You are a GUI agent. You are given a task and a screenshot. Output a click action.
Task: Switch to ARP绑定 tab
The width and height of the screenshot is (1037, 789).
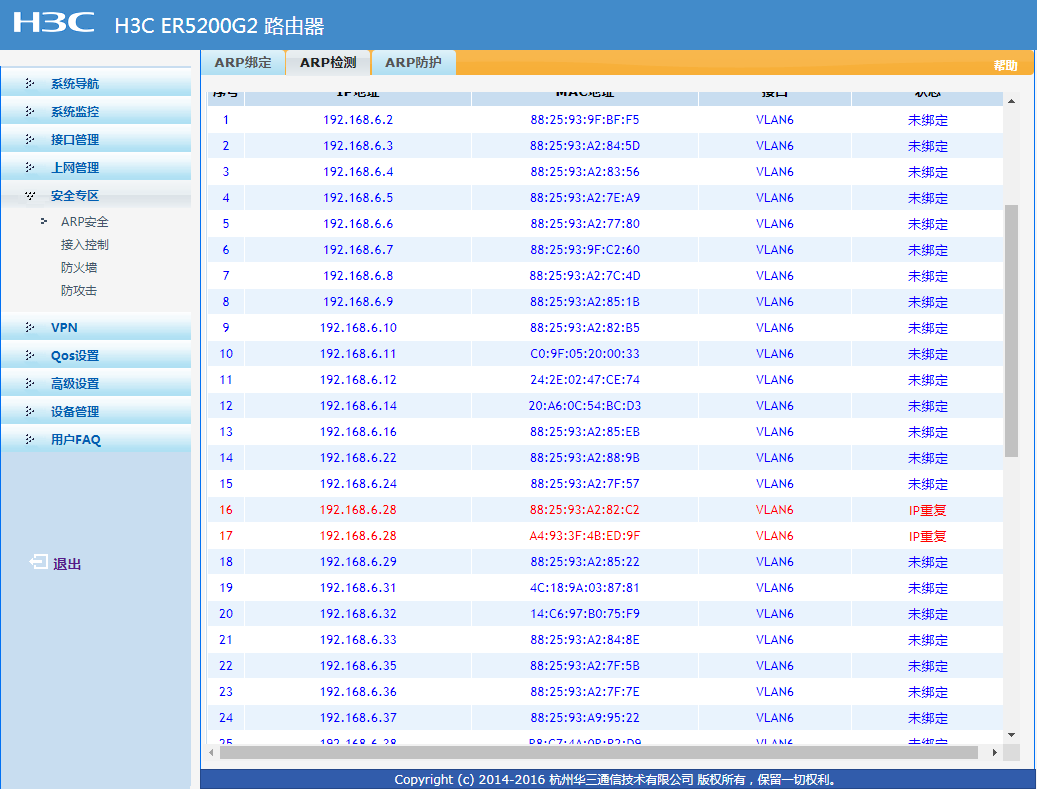point(243,62)
